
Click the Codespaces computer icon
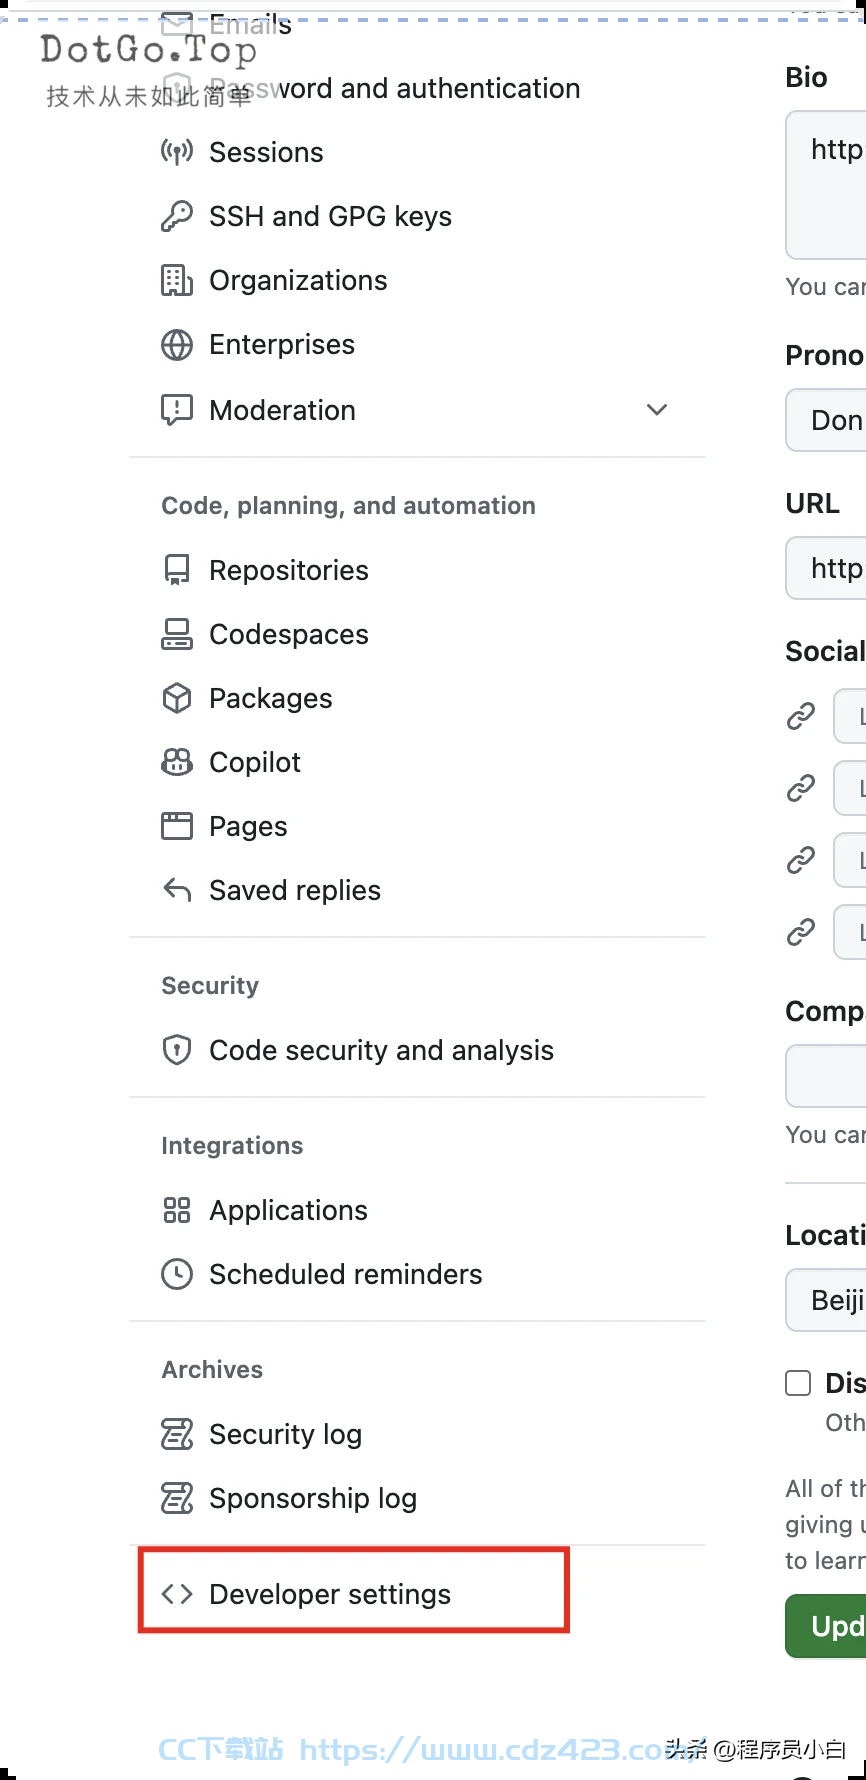(177, 634)
